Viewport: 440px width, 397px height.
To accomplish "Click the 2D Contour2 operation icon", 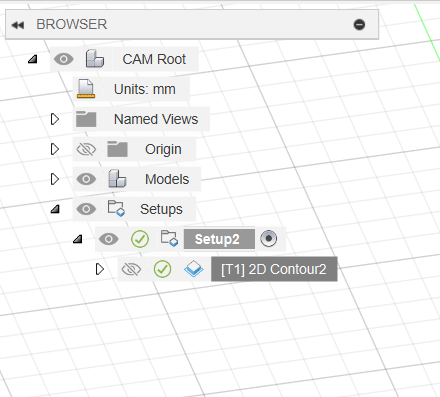I will 193,269.
